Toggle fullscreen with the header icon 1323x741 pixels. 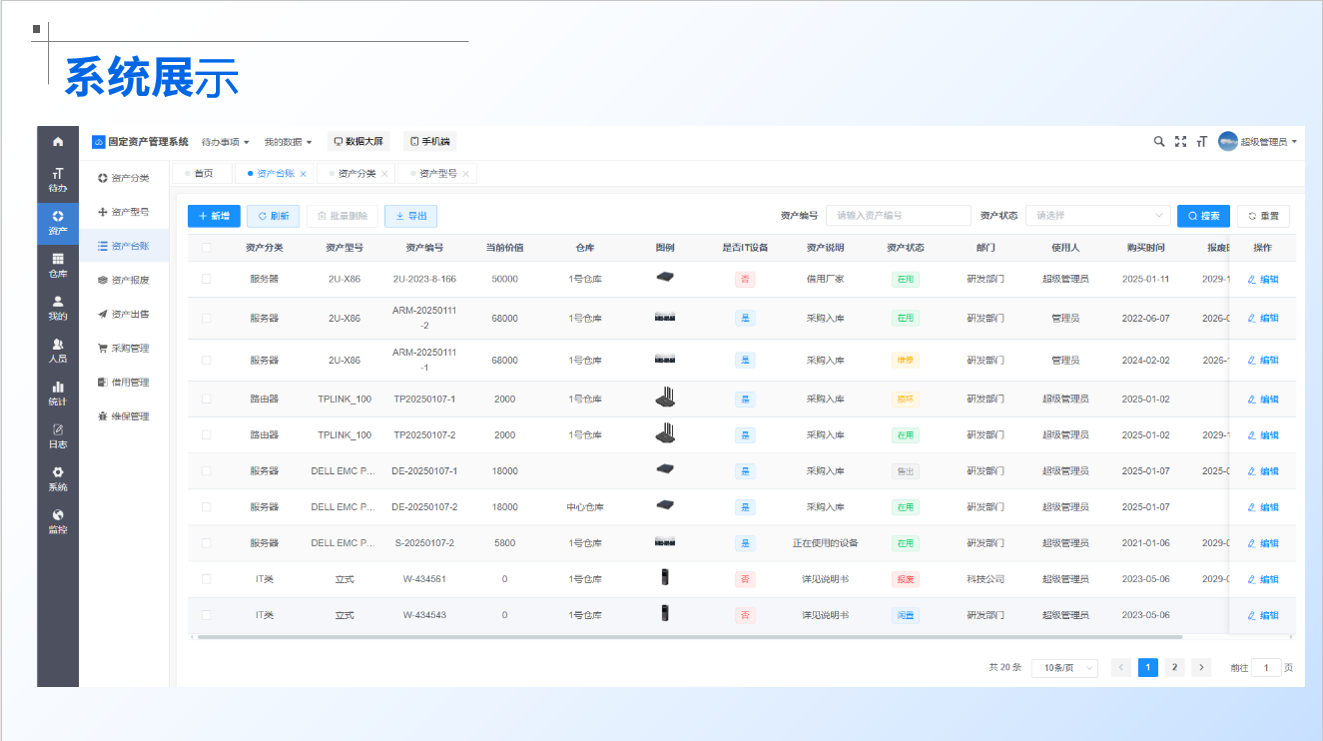[1180, 142]
